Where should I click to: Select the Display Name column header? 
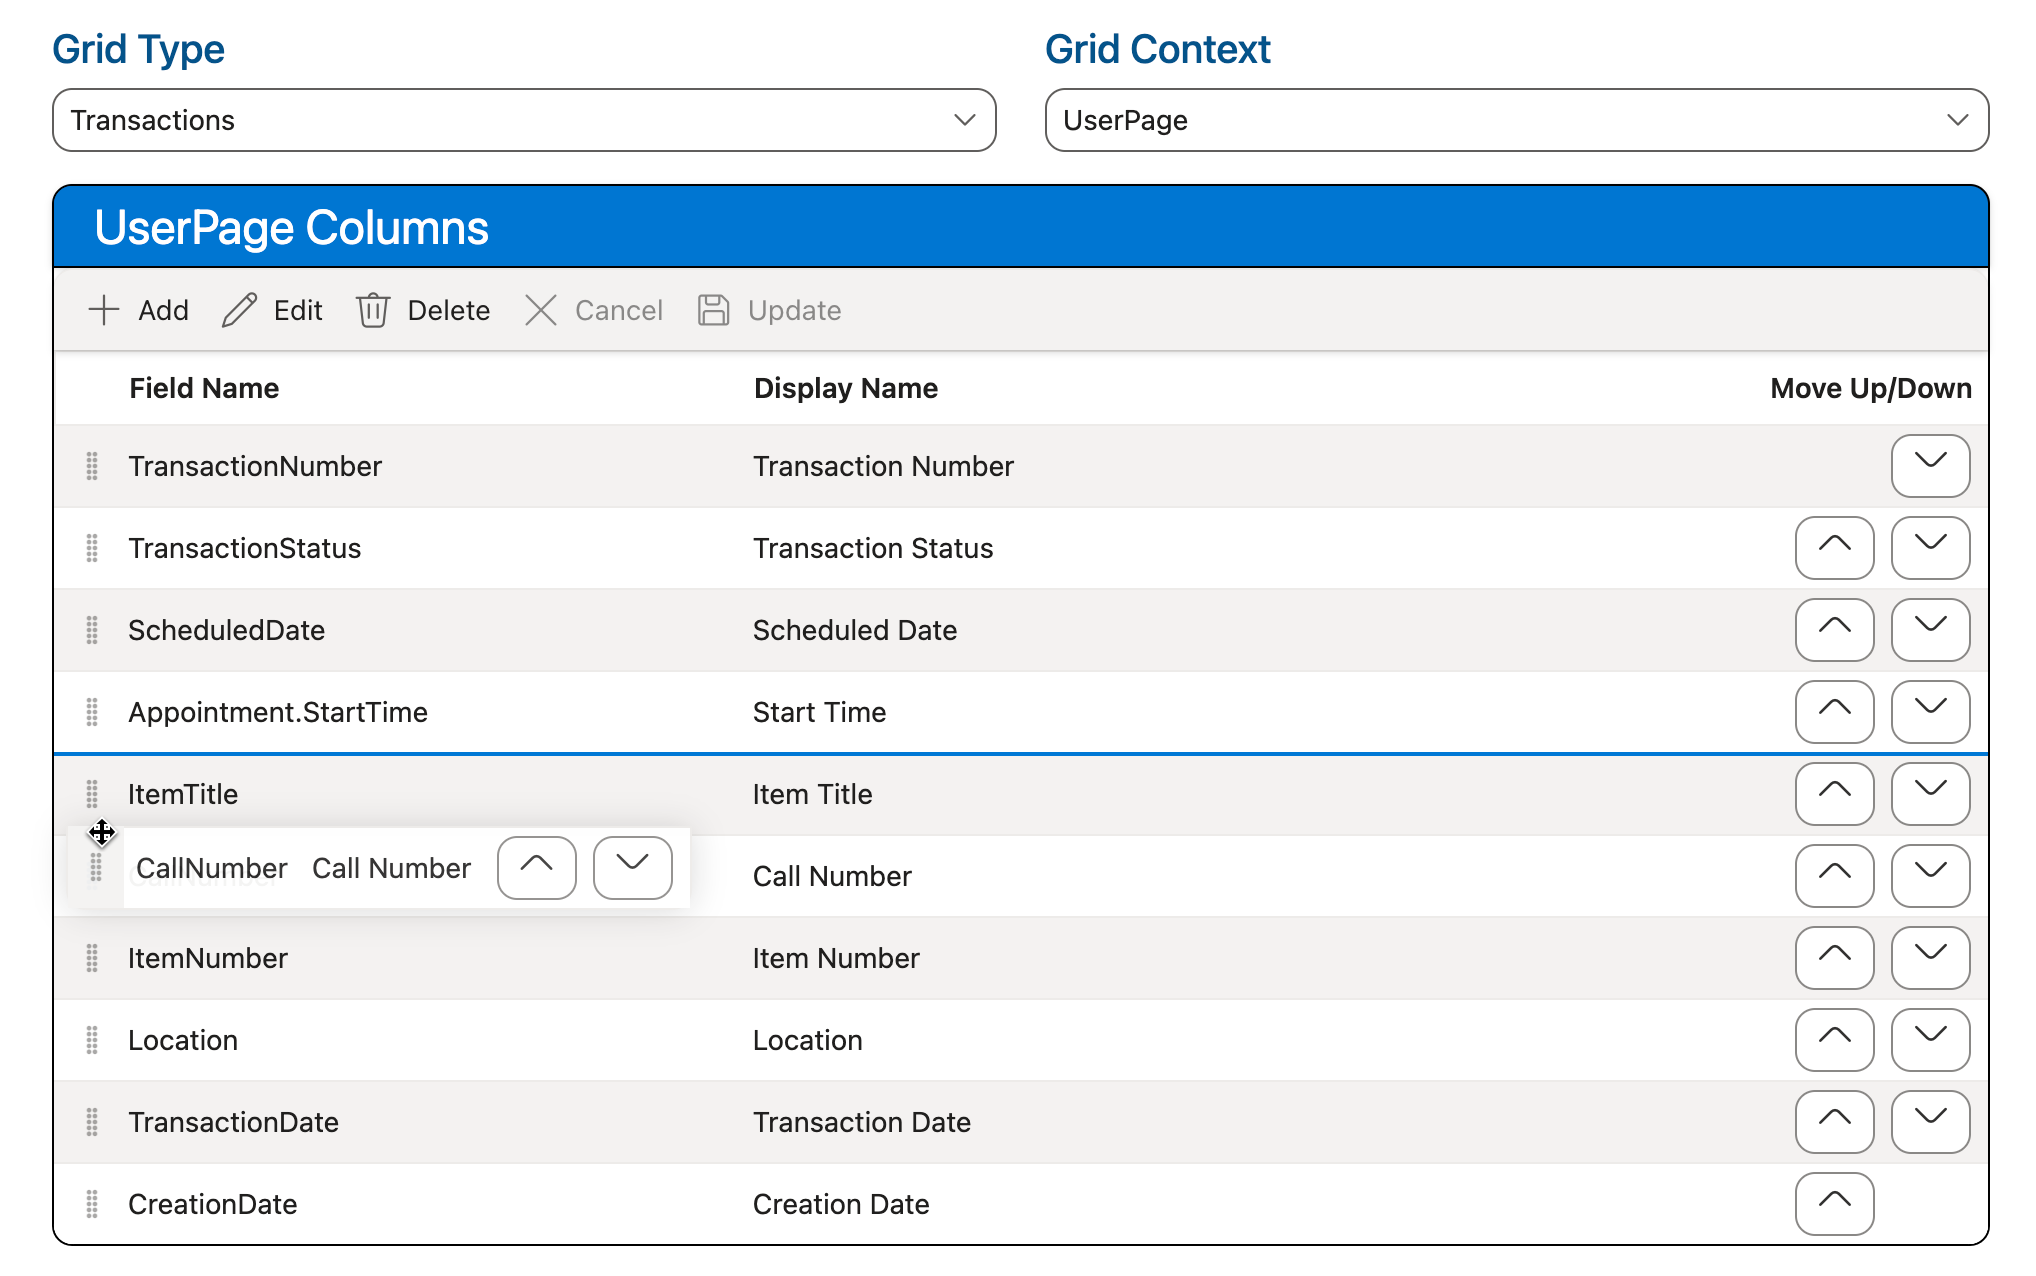pyautogui.click(x=845, y=388)
